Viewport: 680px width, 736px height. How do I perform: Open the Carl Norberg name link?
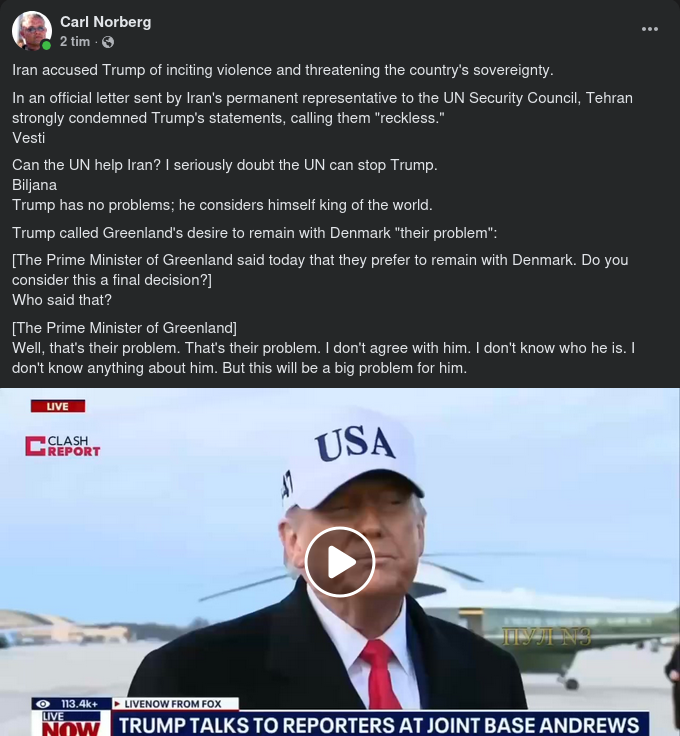point(106,22)
